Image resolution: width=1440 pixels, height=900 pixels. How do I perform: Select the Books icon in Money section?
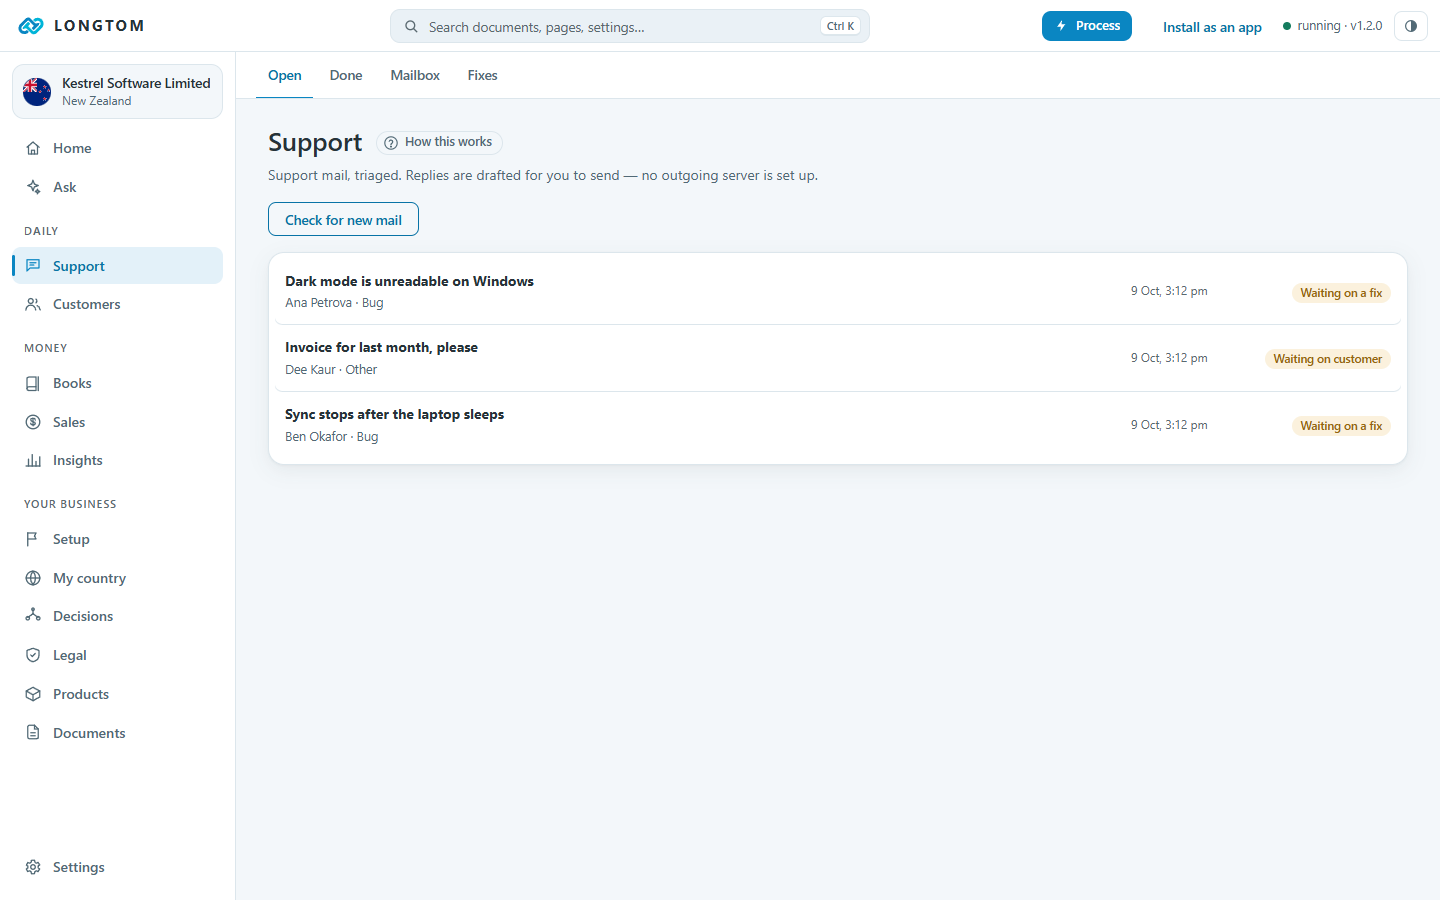click(x=33, y=383)
